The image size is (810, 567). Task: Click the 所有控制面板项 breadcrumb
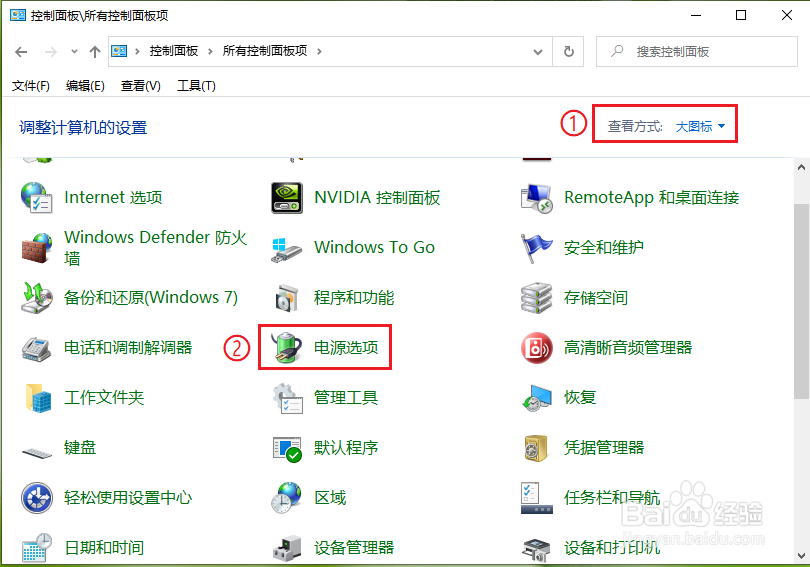click(x=265, y=51)
